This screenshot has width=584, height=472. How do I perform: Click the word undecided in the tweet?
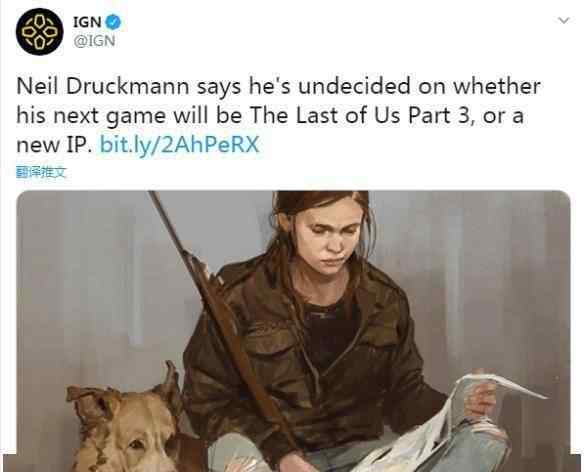[355, 86]
